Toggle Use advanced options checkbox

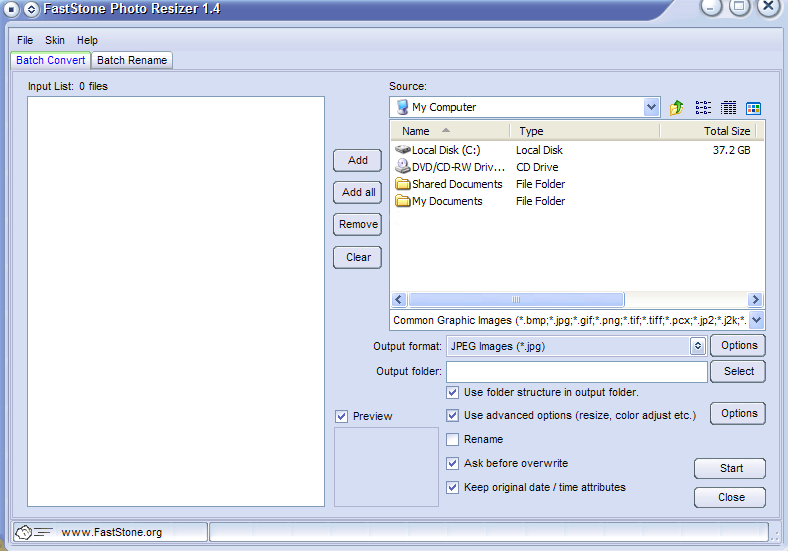coord(452,415)
